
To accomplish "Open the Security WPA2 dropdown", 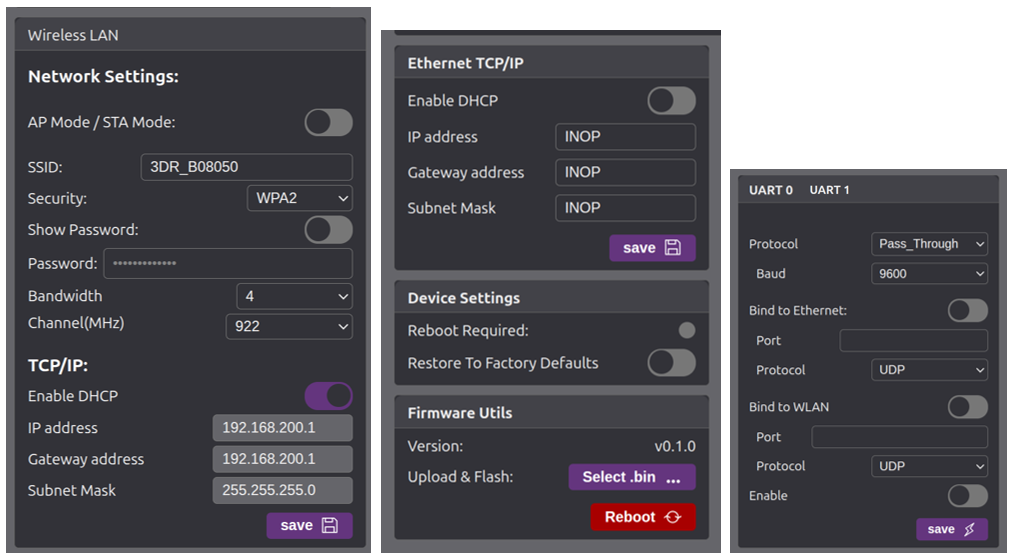I will 299,198.
